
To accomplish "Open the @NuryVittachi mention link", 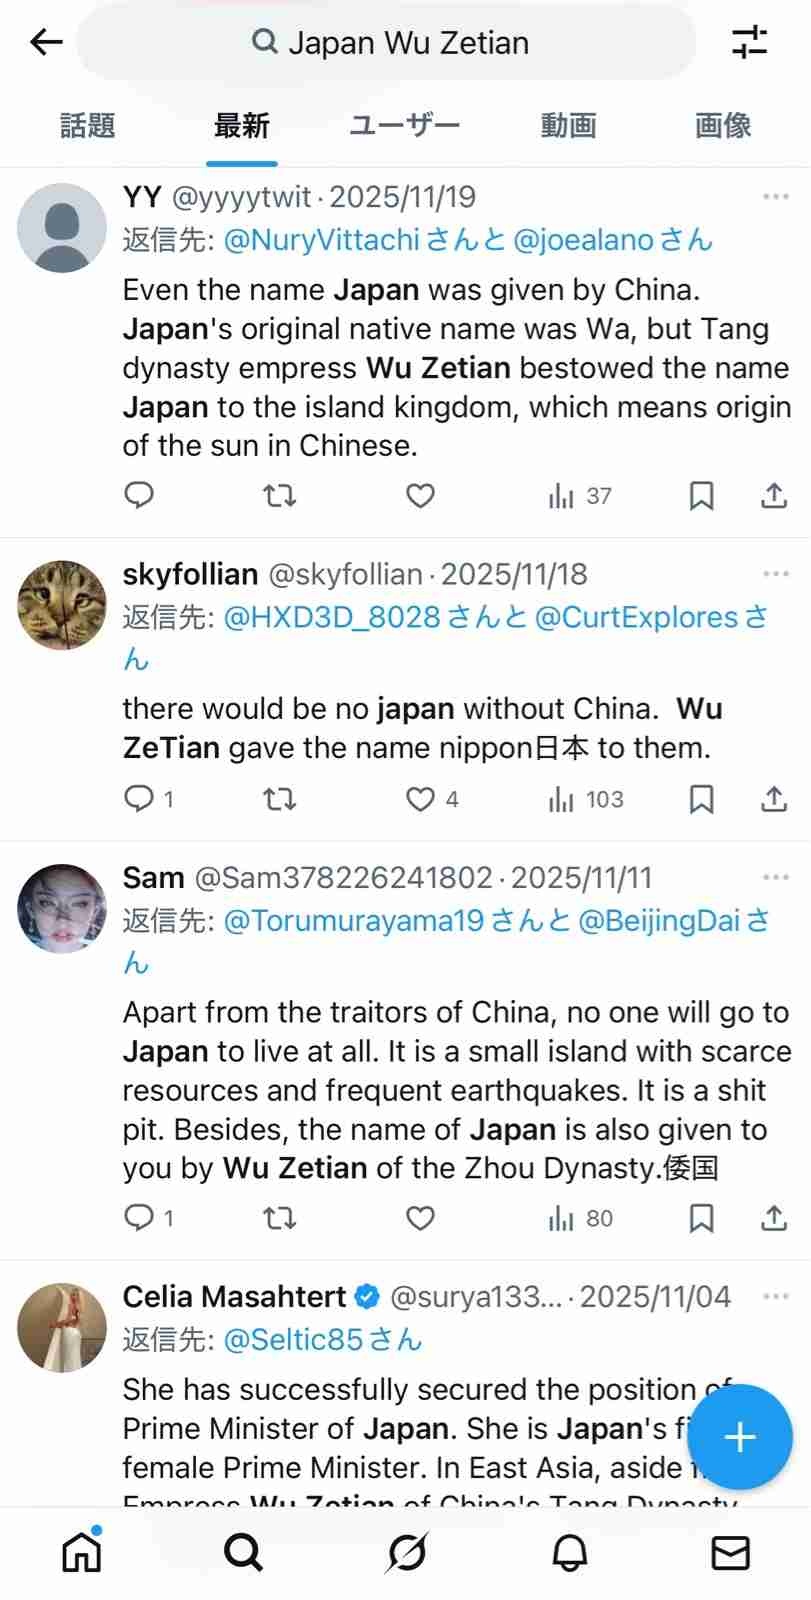I will 322,240.
